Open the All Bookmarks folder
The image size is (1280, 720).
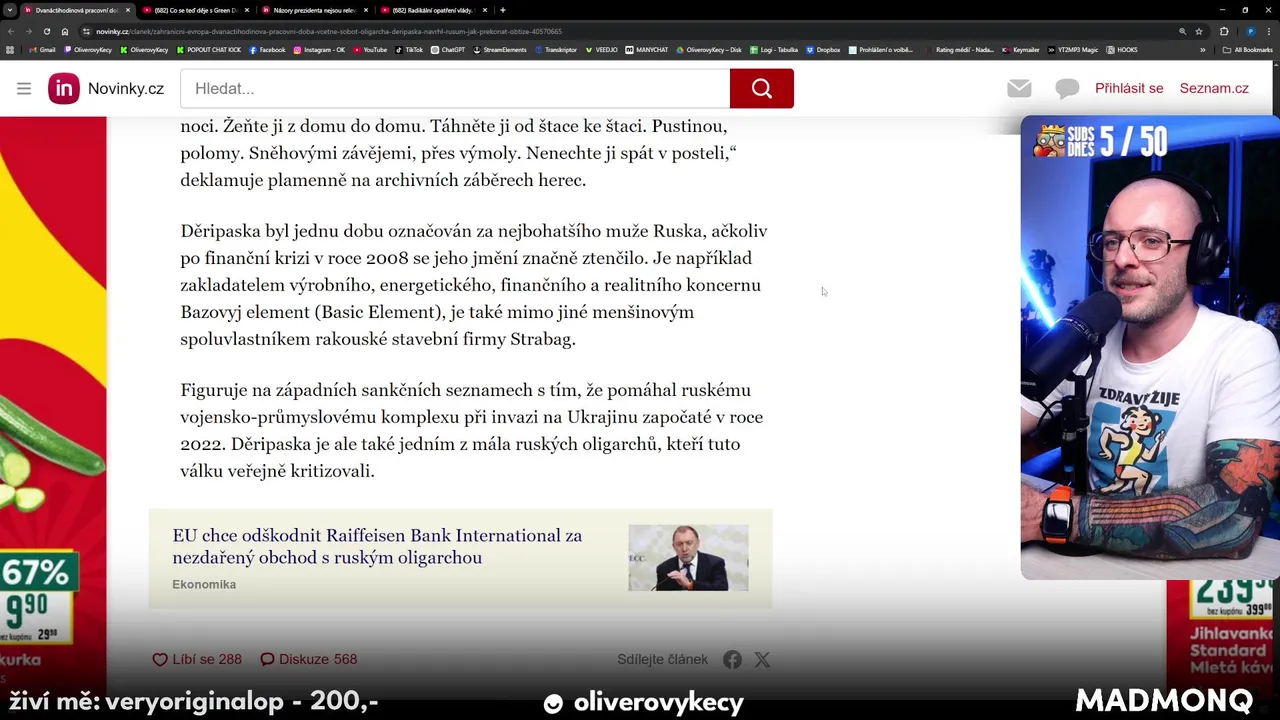coord(1248,50)
